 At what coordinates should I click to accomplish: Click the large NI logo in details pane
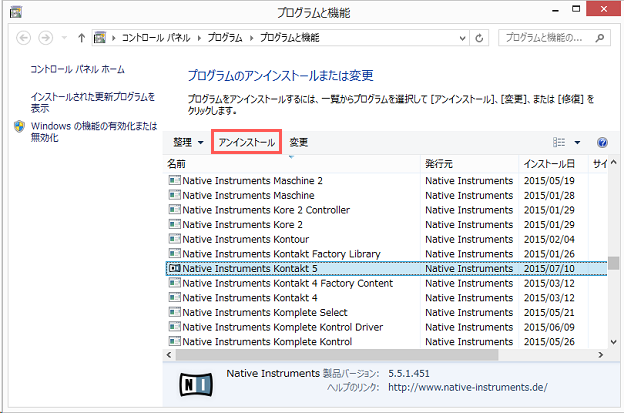[x=196, y=384]
